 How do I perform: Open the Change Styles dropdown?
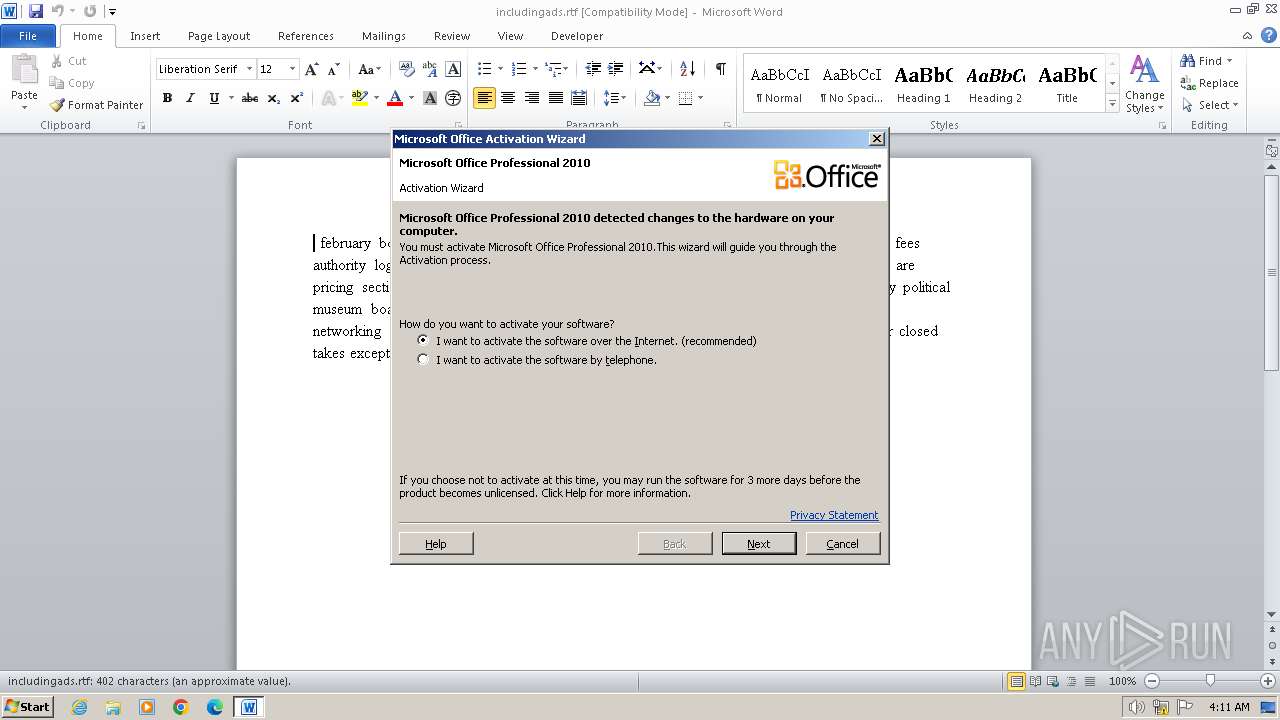[1144, 85]
